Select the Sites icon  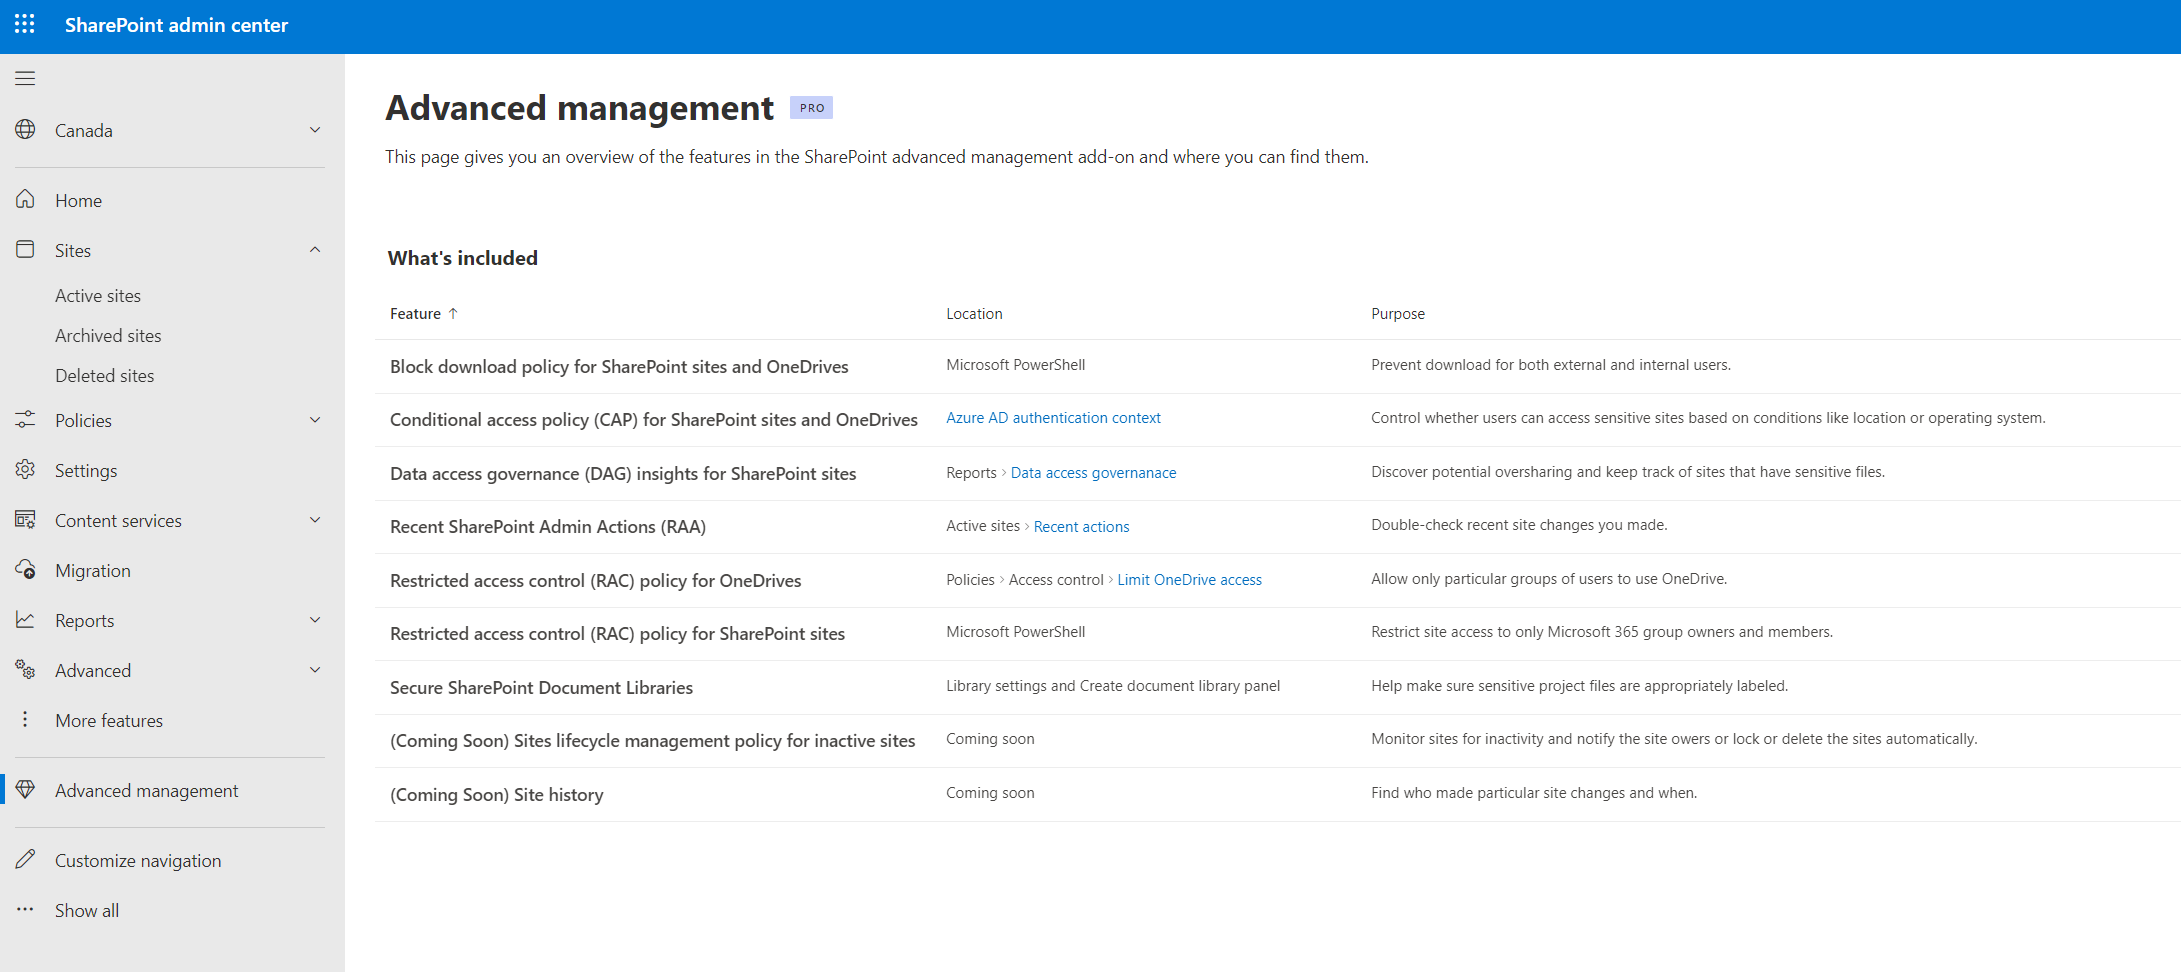coord(25,249)
